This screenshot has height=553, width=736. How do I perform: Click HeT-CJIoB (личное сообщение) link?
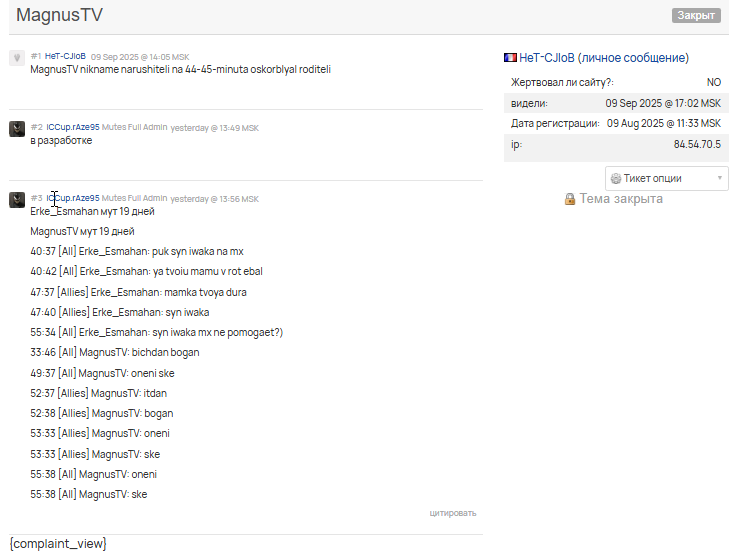pyautogui.click(x=604, y=58)
